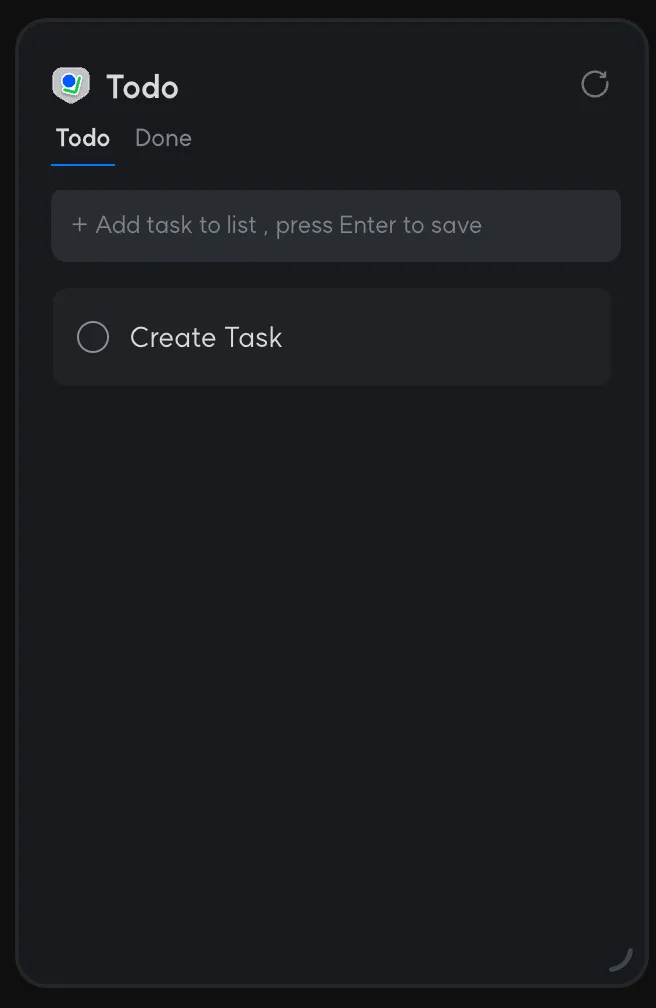Click the word 'Task' in the task row
656x1008 pixels.
pos(254,337)
